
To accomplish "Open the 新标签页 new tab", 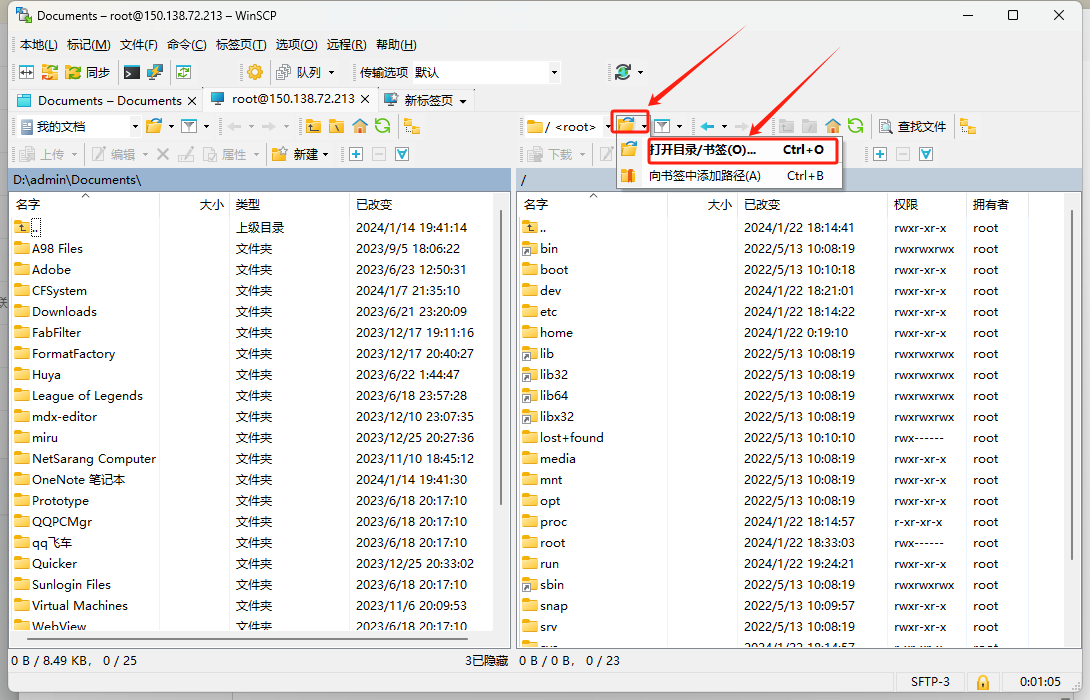I will coord(419,101).
